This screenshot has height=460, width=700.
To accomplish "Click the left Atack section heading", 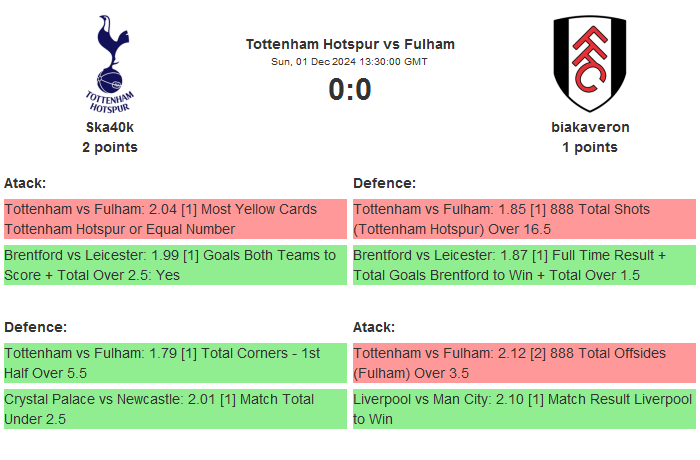I will coord(25,183).
